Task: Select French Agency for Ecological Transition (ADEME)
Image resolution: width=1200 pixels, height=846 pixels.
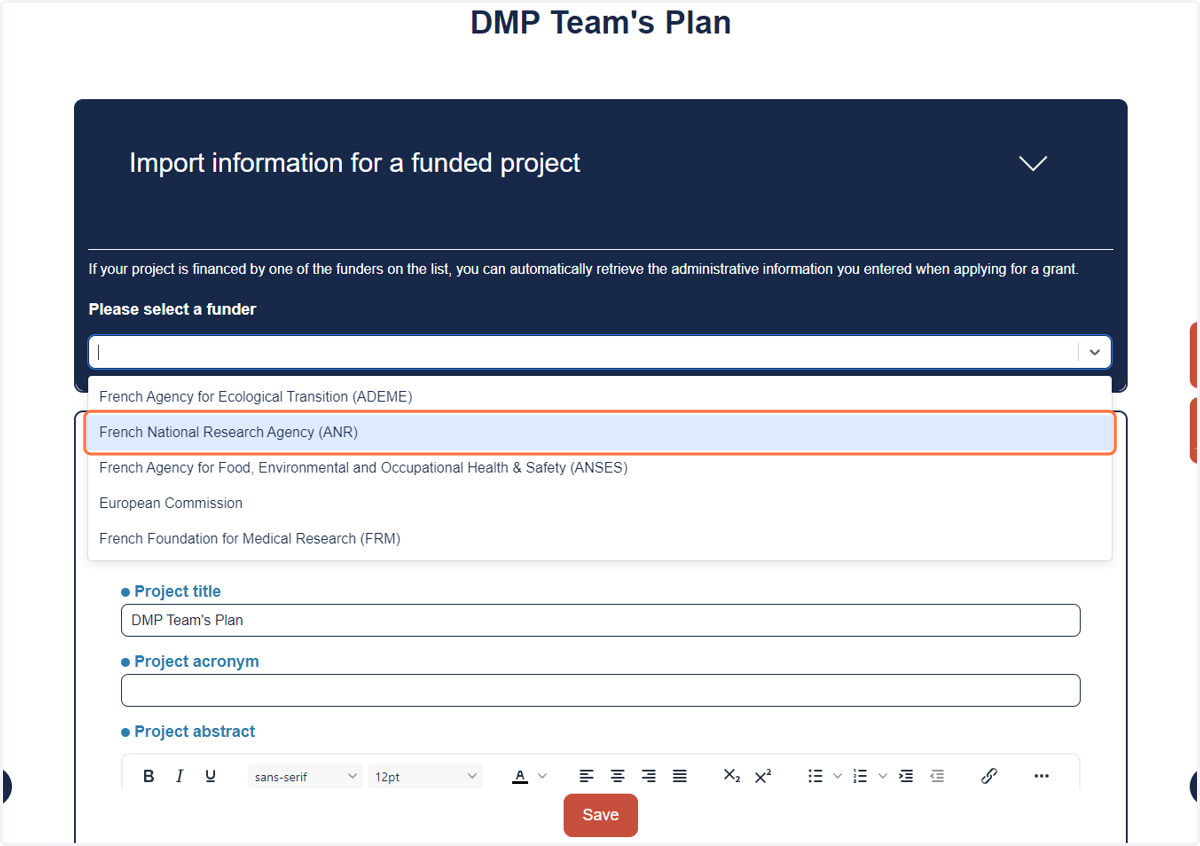Action: 600,397
